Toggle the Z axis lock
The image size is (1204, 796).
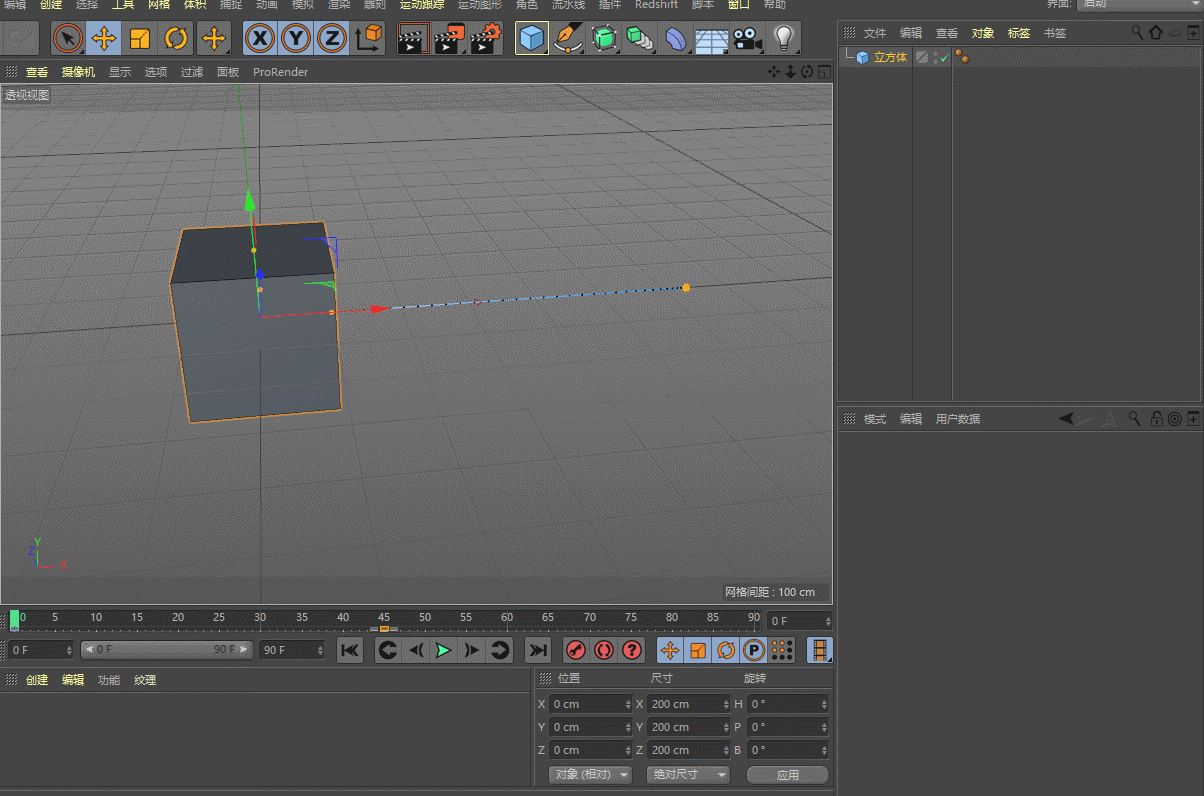331,39
